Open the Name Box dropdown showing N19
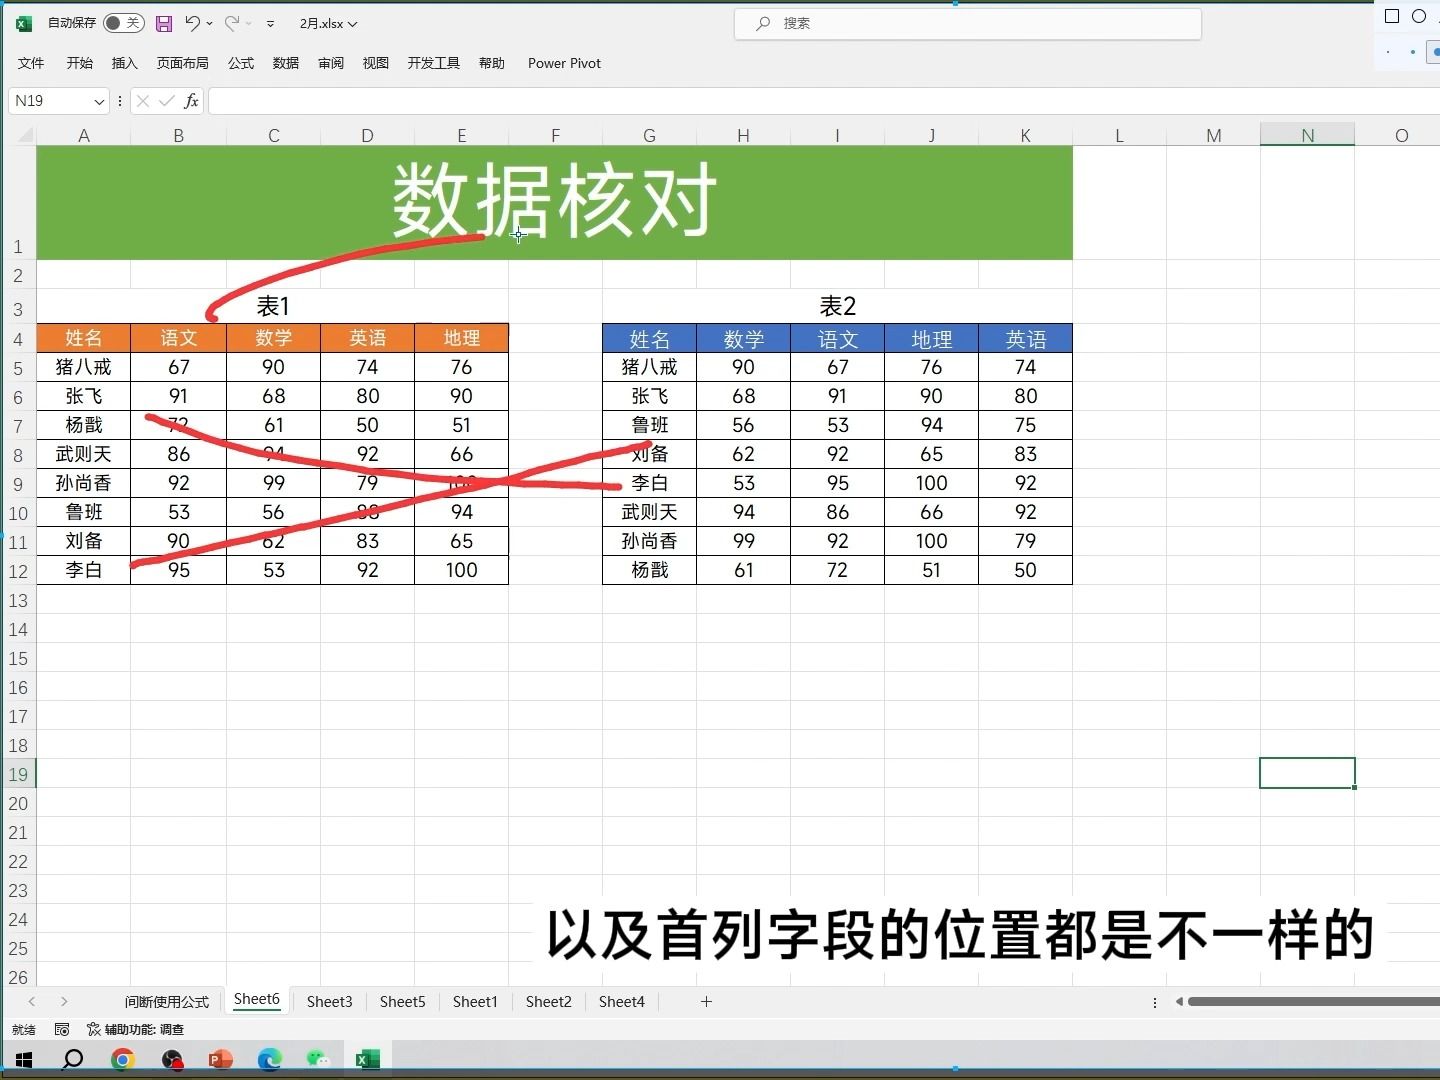1440x1080 pixels. (x=100, y=101)
